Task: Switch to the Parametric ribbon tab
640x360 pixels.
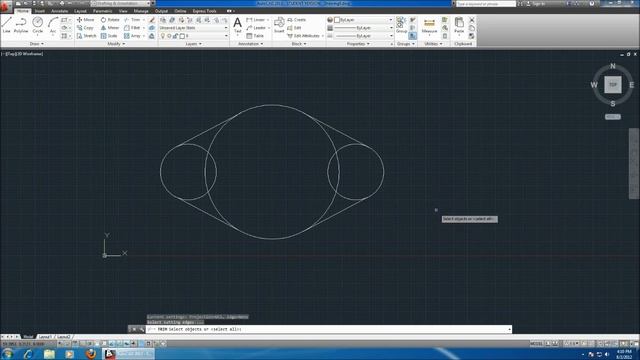Action: (102, 11)
